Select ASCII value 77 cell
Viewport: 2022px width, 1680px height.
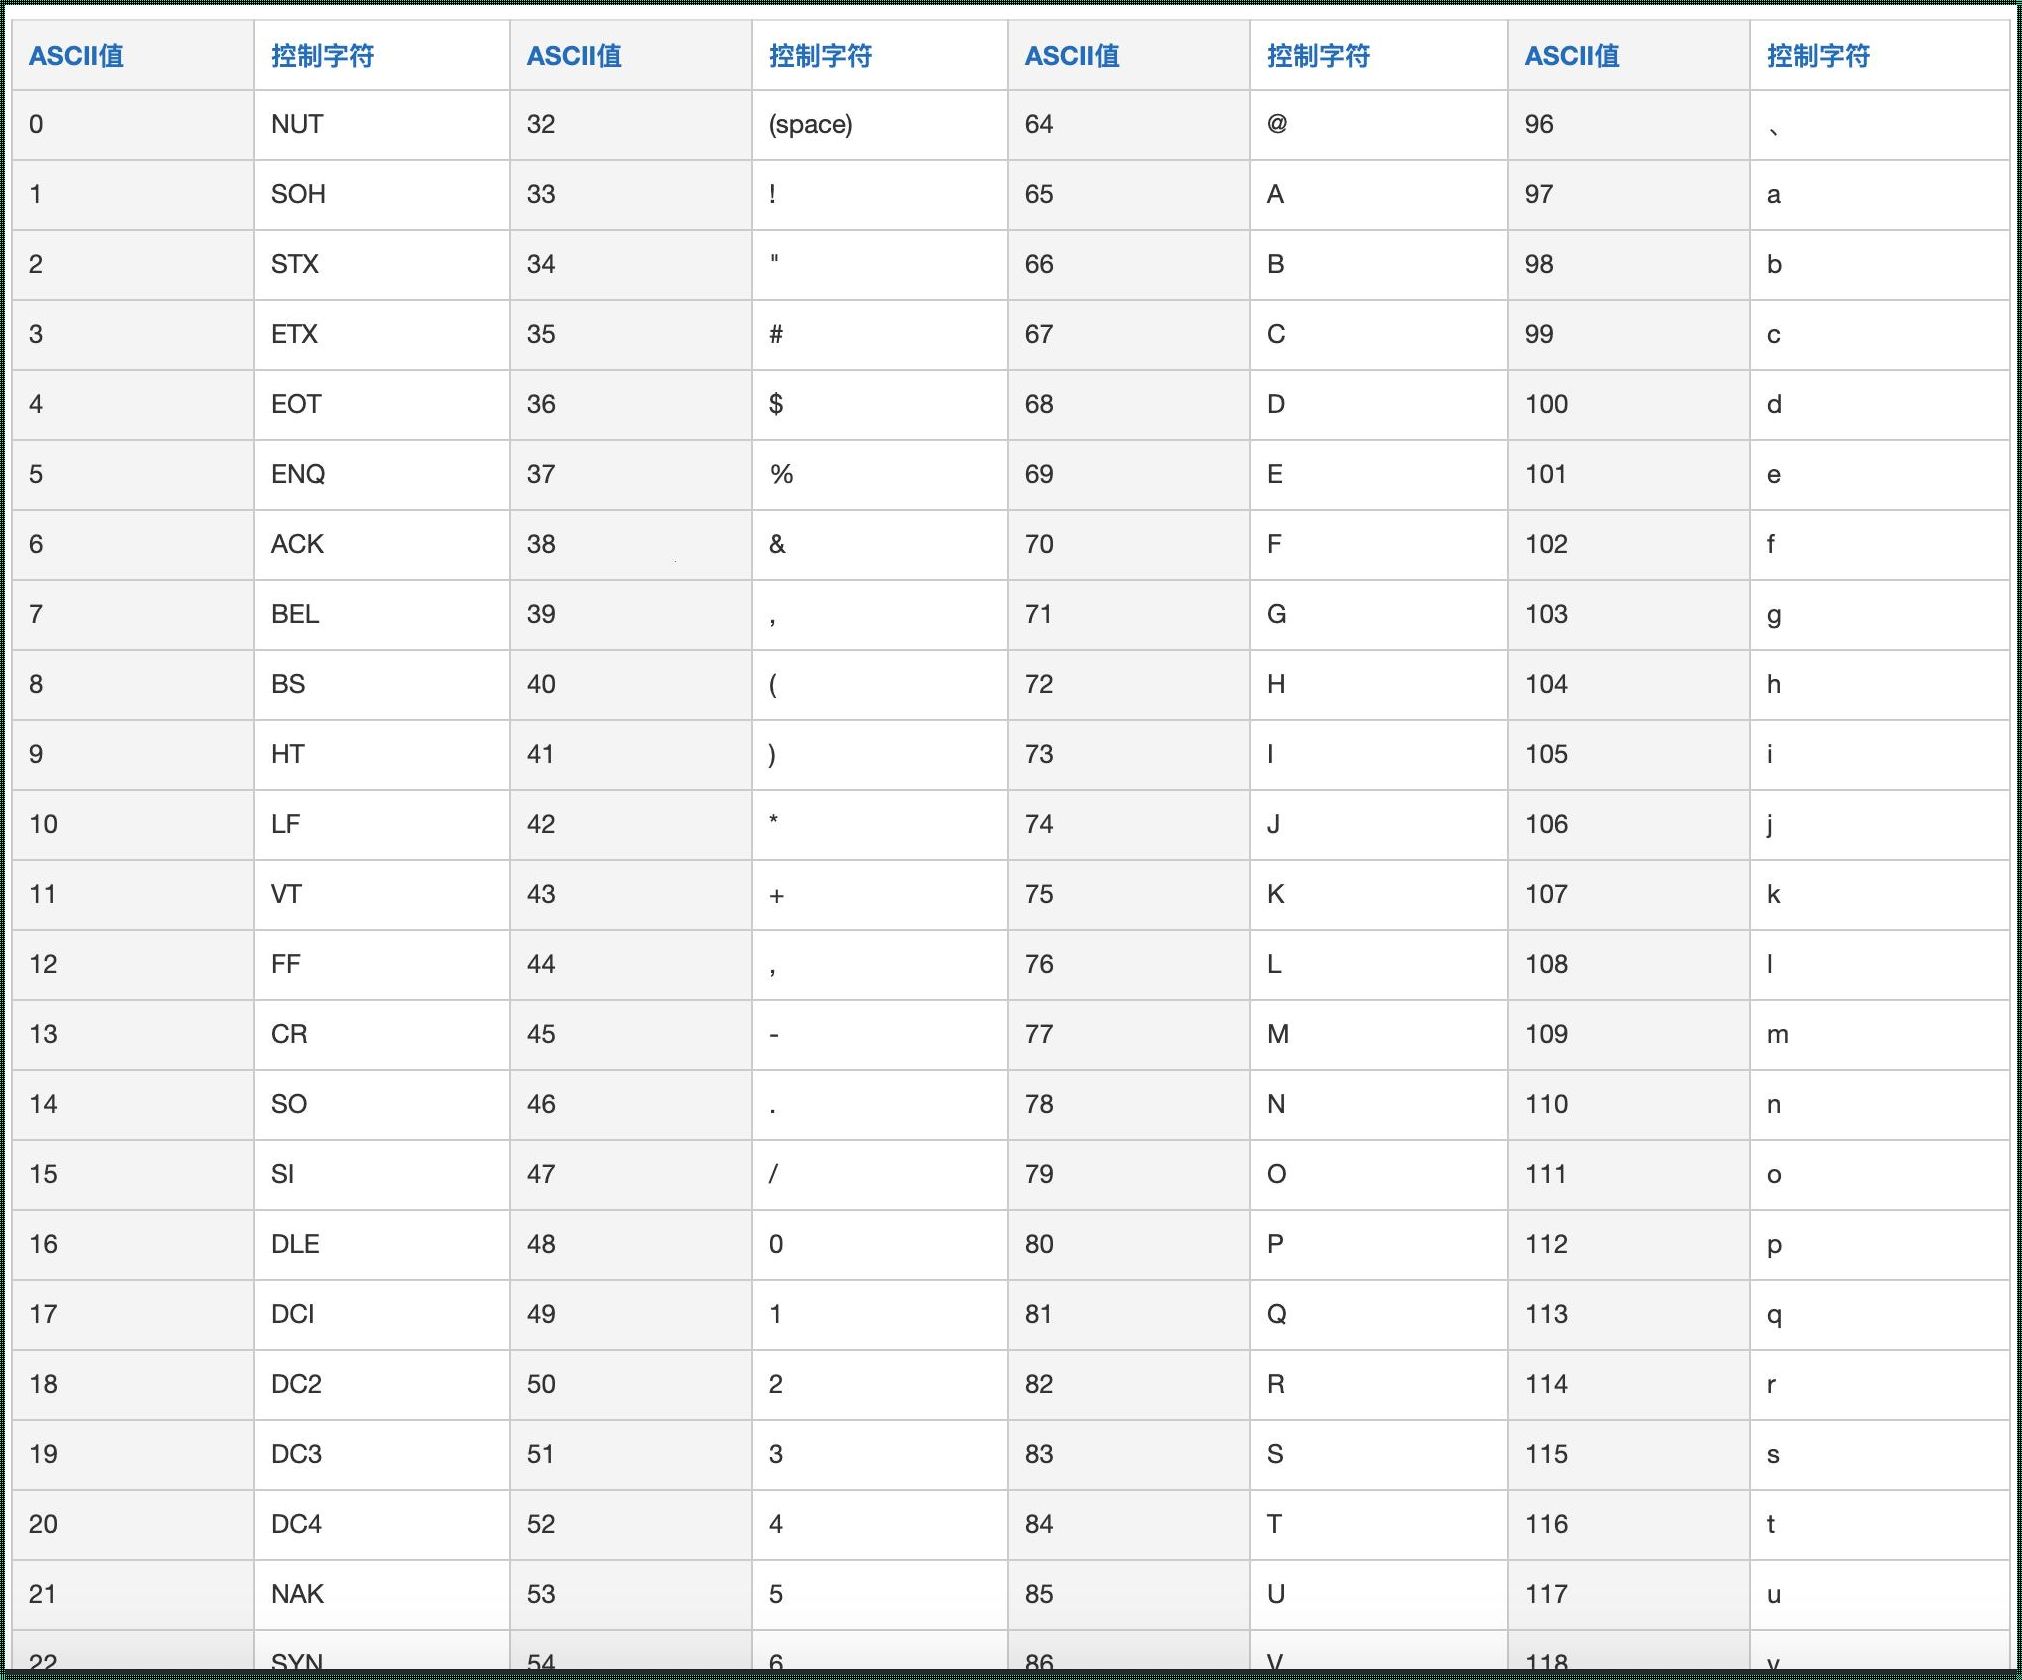(x=1129, y=1035)
